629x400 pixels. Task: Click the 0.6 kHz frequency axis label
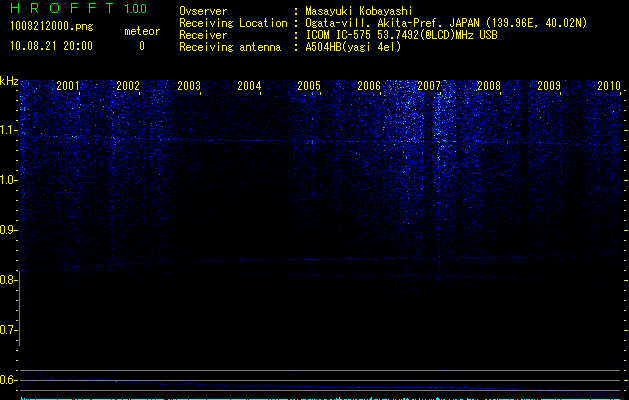[x=8, y=380]
